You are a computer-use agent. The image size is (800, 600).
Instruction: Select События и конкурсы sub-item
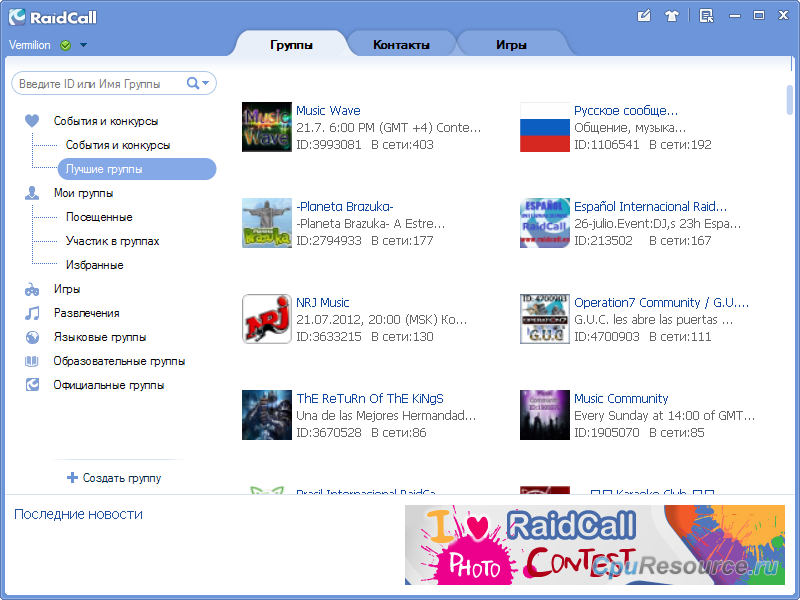pos(118,145)
